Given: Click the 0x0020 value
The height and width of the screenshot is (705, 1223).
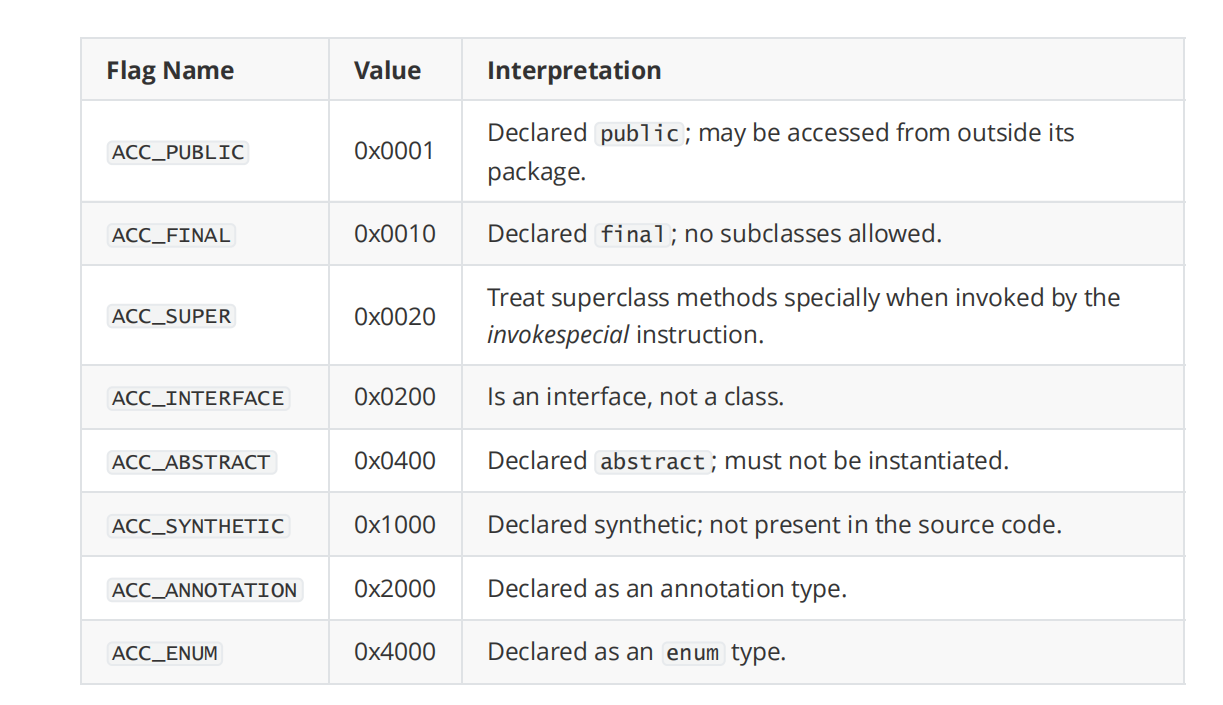Looking at the screenshot, I should 395,316.
